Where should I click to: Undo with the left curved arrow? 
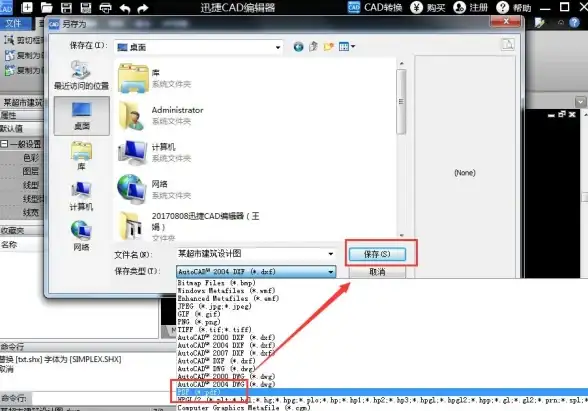[x=125, y=8]
